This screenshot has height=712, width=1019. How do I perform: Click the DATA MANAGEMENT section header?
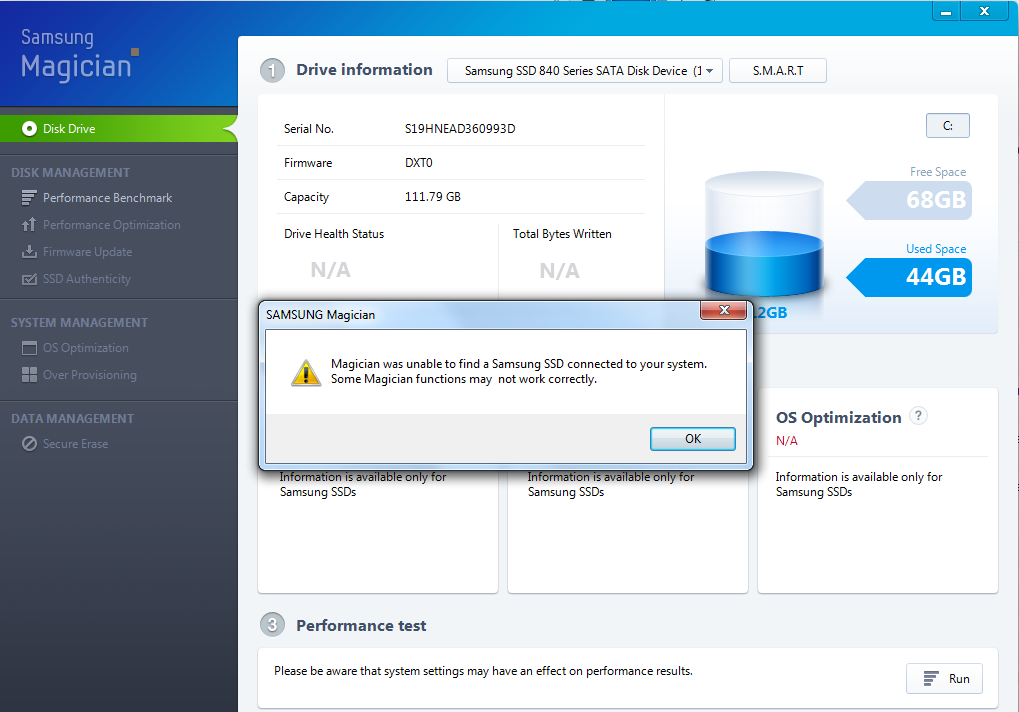tap(72, 419)
